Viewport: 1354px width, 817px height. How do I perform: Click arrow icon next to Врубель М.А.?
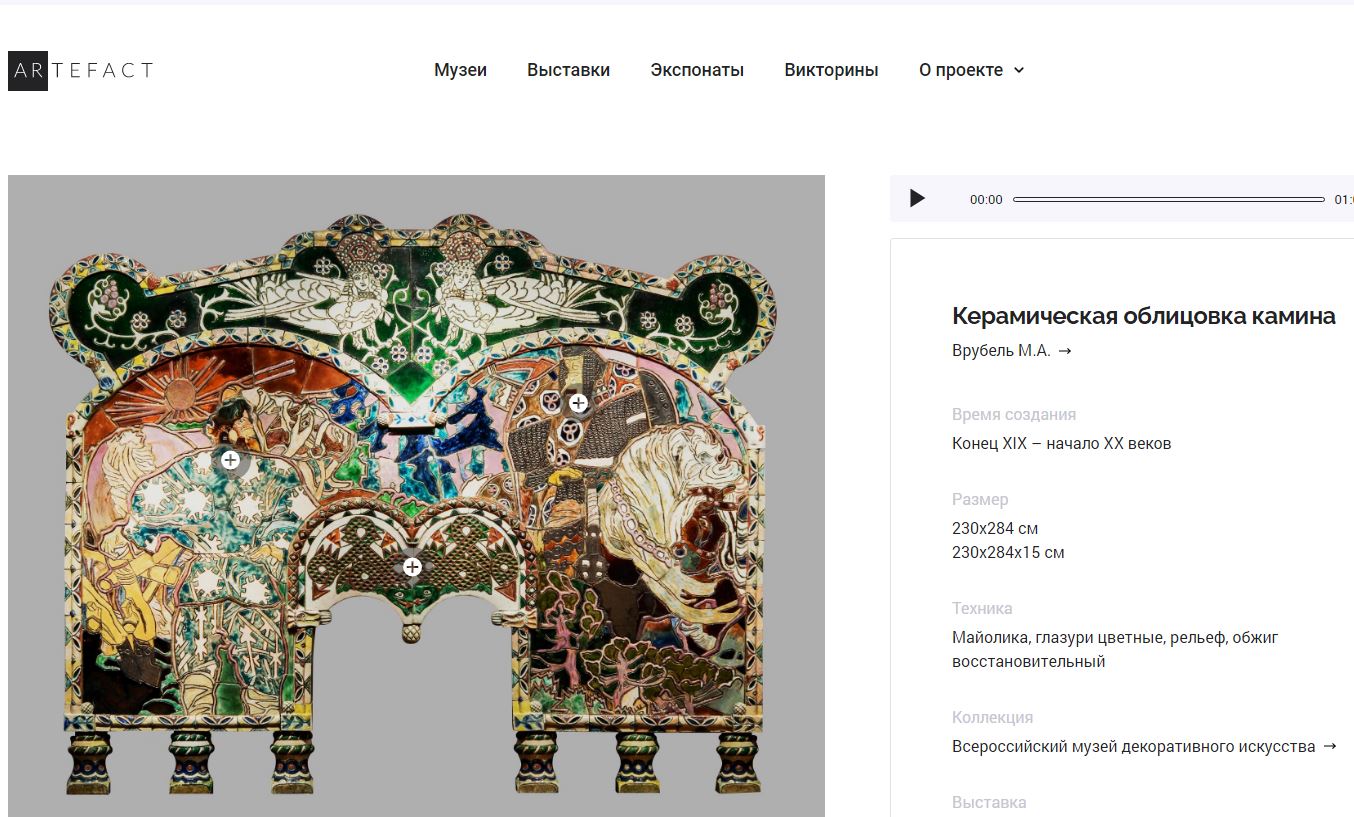pyautogui.click(x=1065, y=351)
